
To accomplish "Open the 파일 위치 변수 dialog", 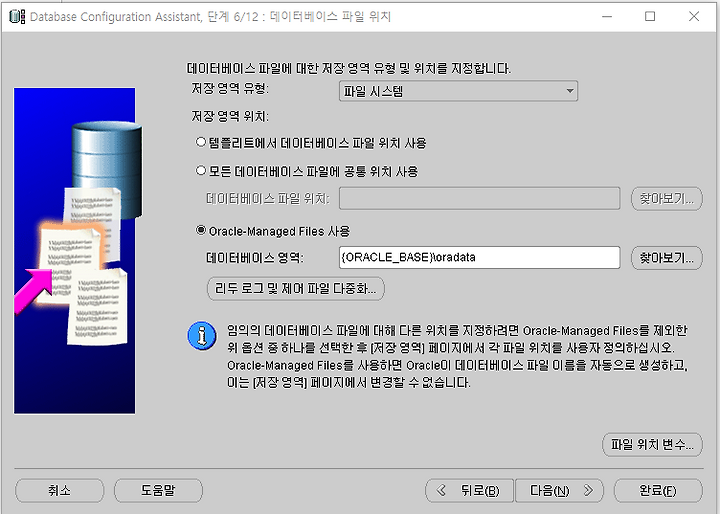I will 652,445.
